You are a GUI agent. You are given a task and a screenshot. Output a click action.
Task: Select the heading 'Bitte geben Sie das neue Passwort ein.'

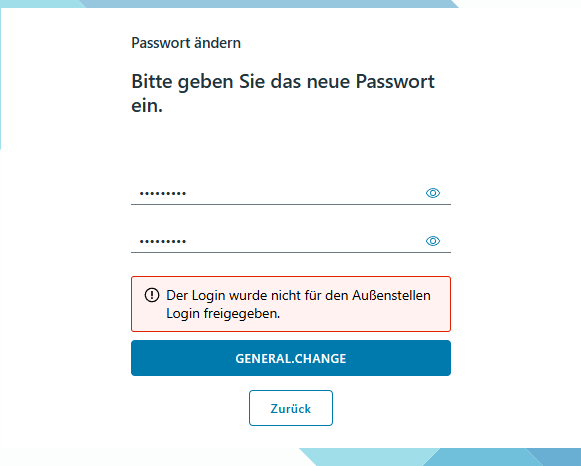coord(283,93)
